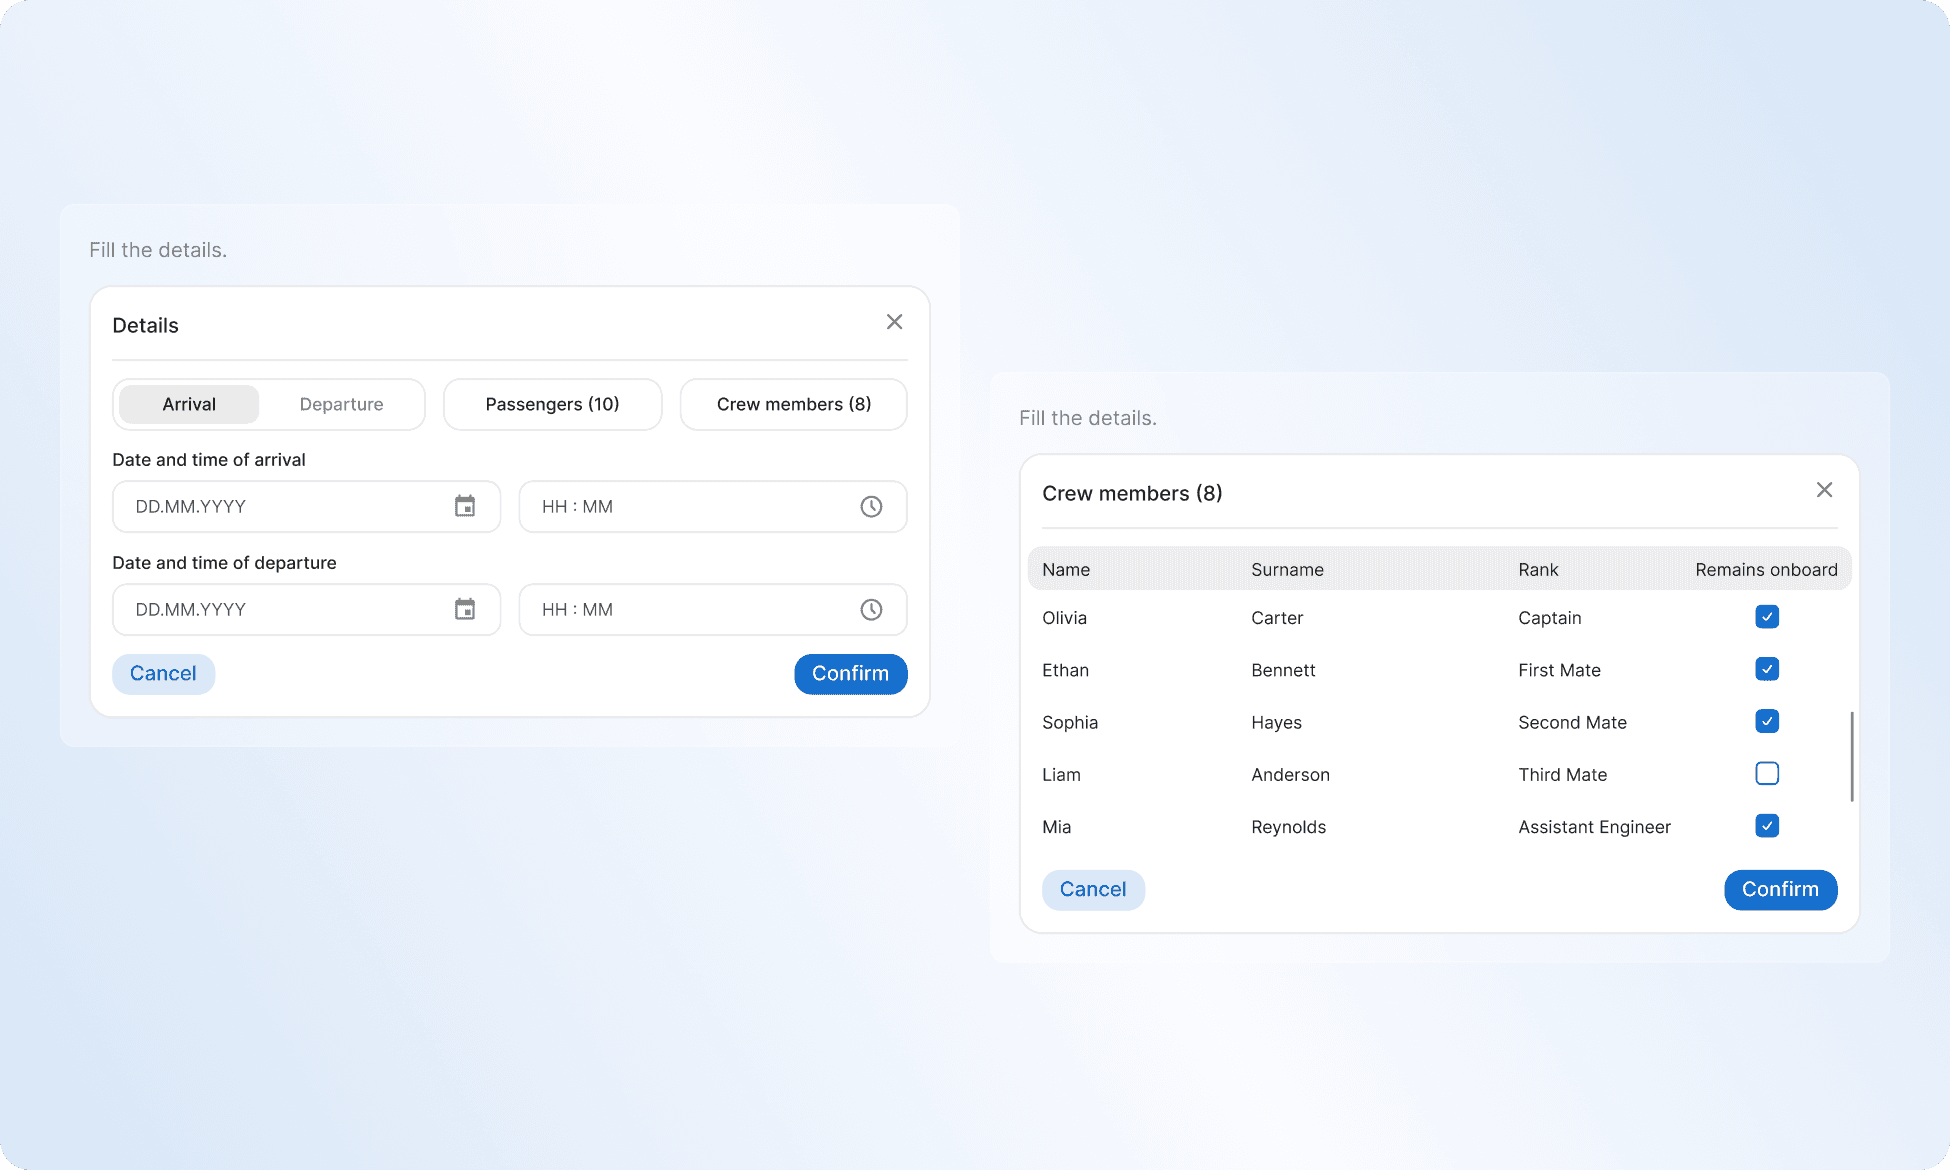Screen dimensions: 1950x1170
Task: Open the departure date calendar picker
Action: click(x=464, y=609)
